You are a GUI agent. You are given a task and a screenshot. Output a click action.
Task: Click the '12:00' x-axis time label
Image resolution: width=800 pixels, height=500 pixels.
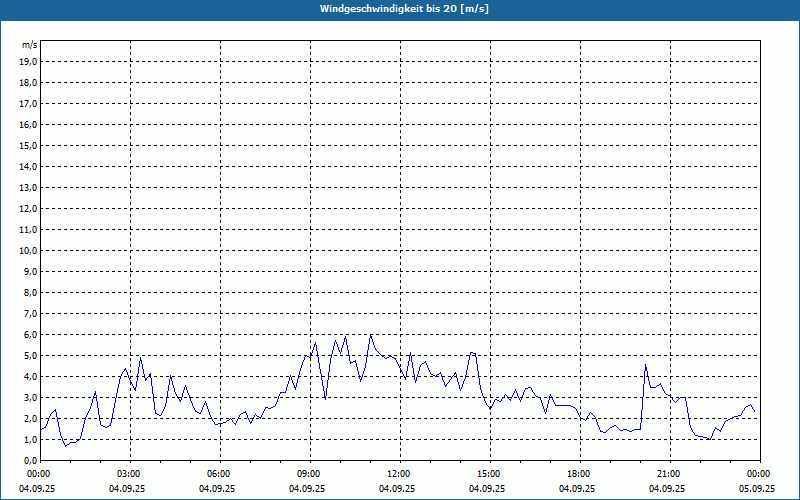point(400,474)
